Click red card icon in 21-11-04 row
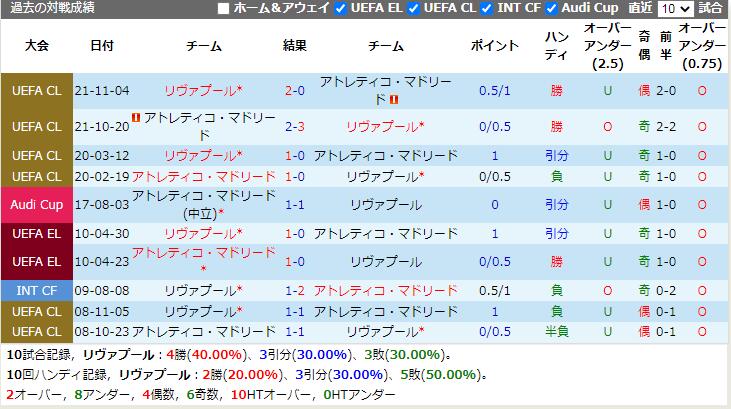This screenshot has width=731, height=409. 394,99
